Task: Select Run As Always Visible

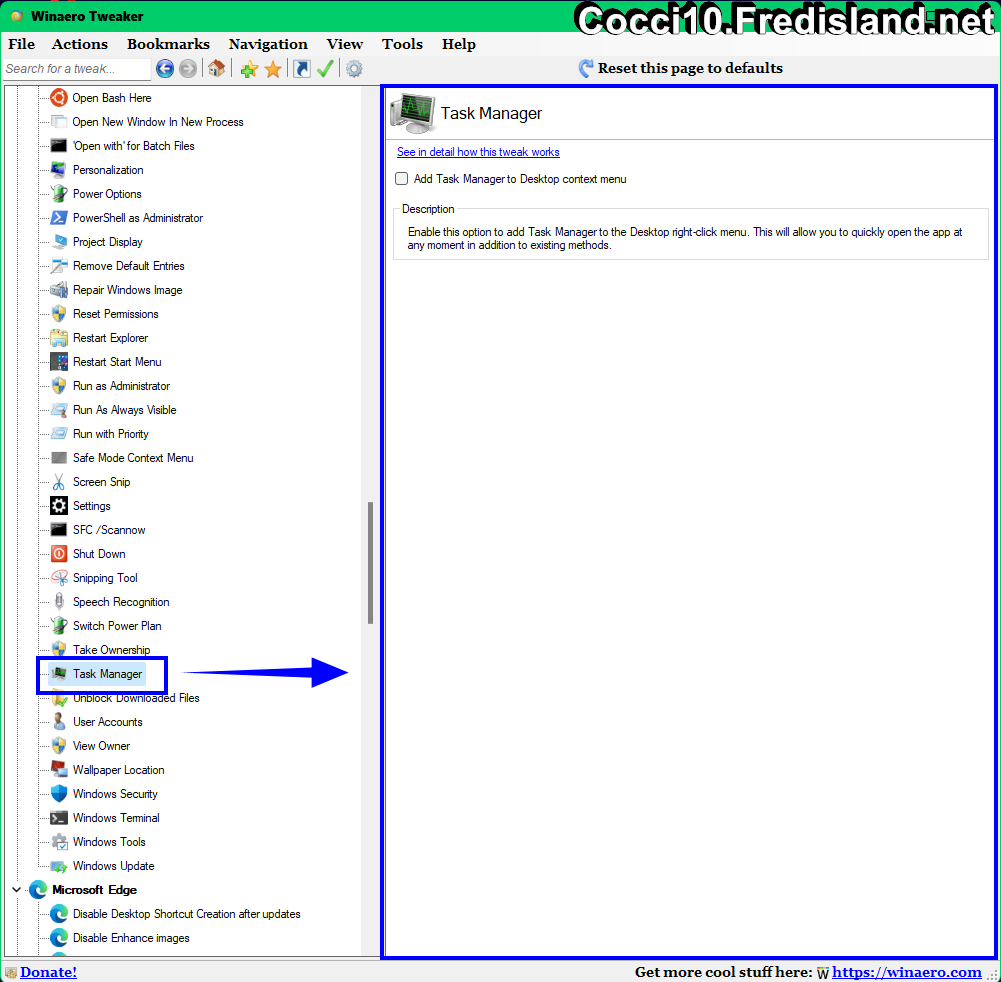Action: (x=124, y=410)
